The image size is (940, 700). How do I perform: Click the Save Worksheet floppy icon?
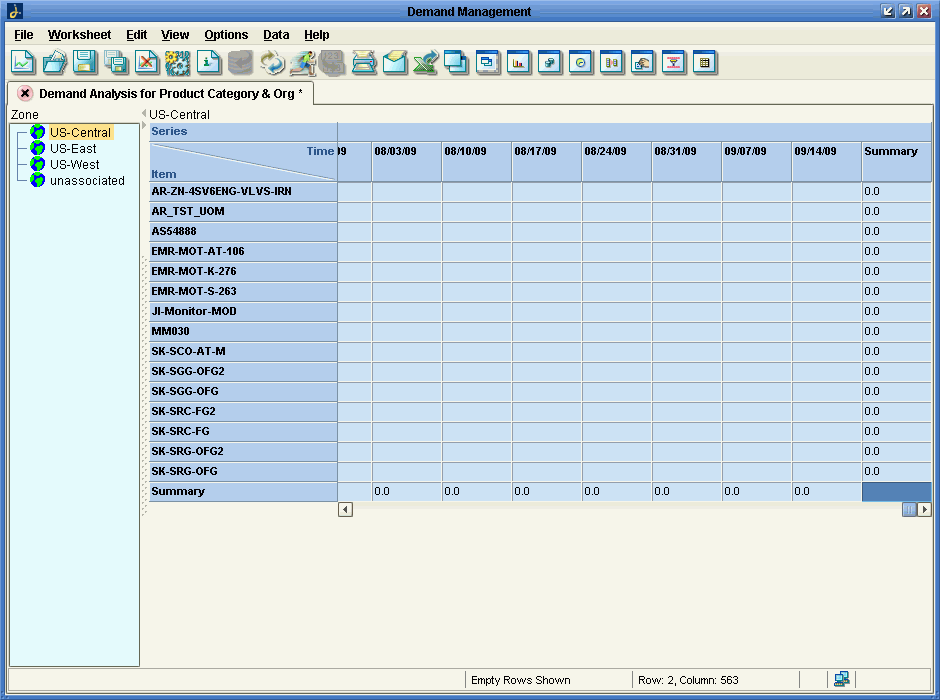click(85, 62)
